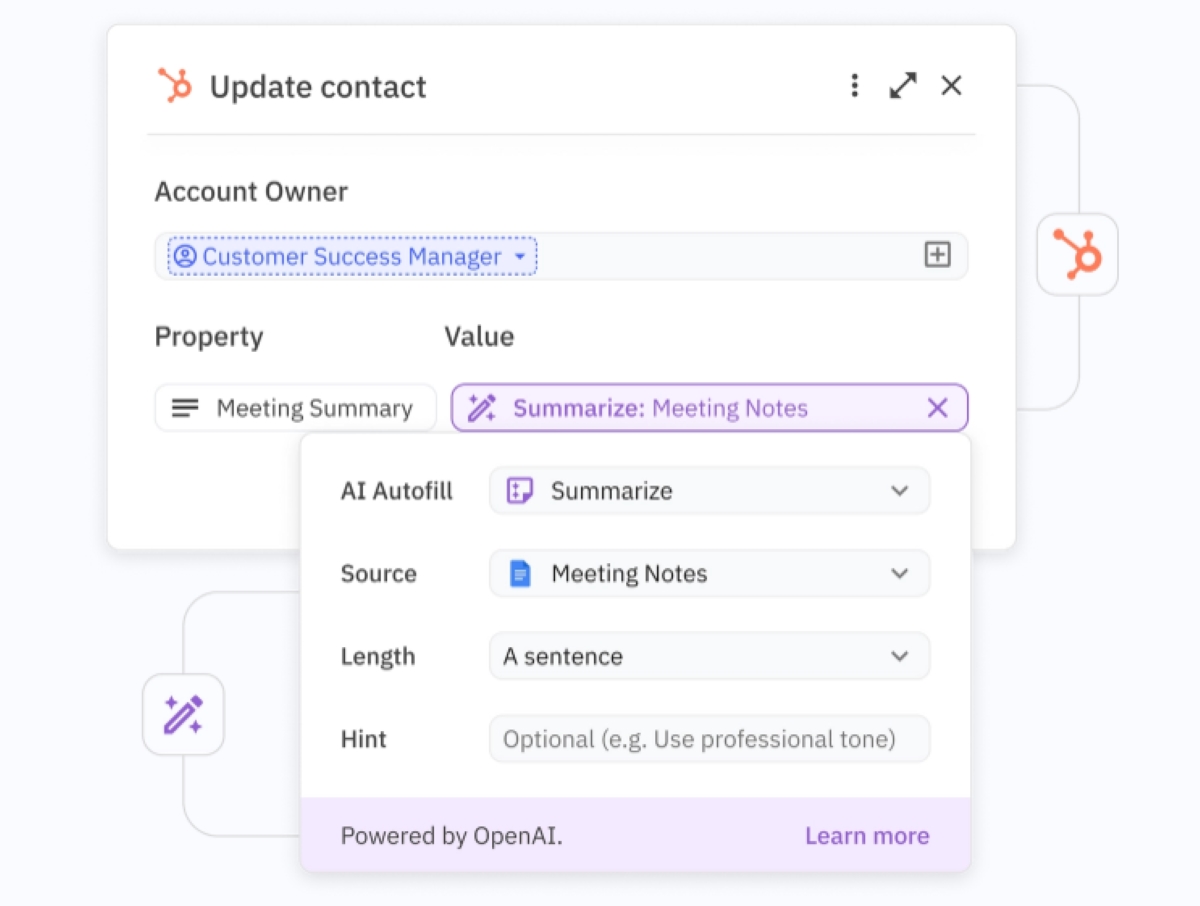
Task: Click the magic wand node on the lower left
Action: click(x=183, y=715)
